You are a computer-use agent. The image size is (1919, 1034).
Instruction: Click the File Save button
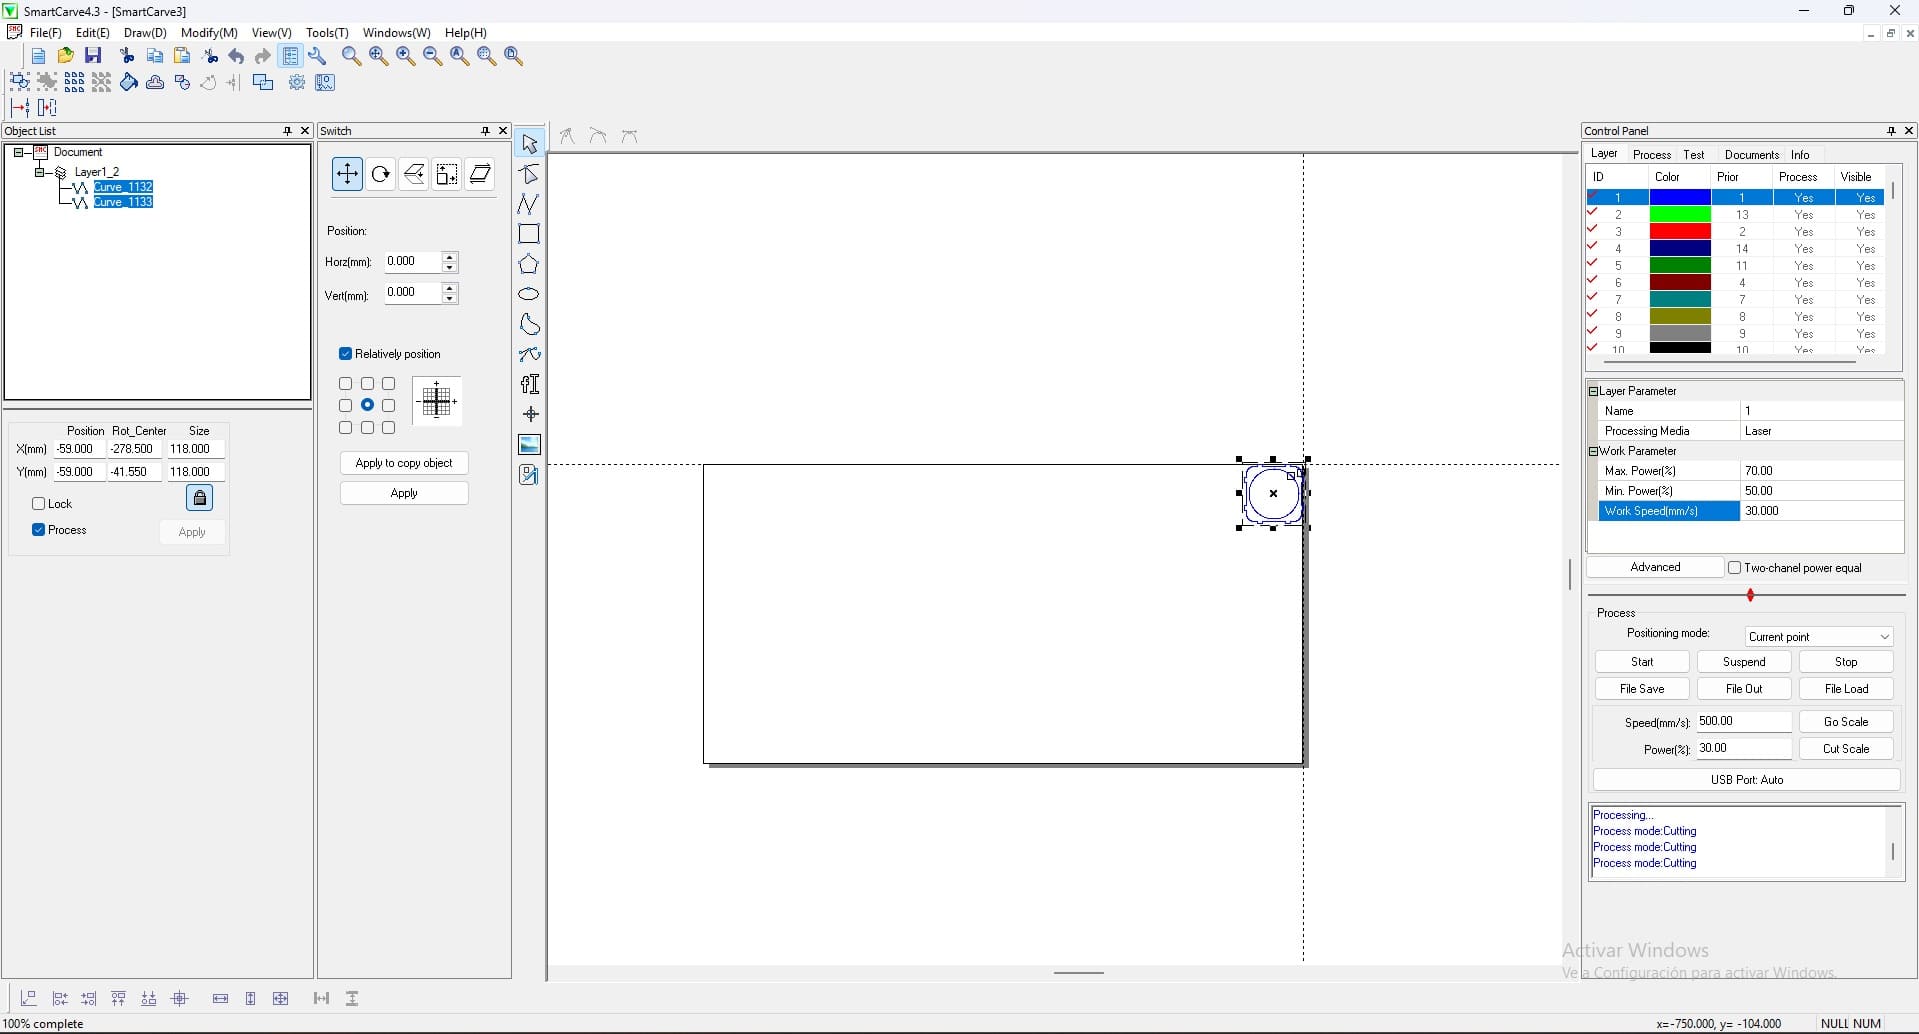[x=1642, y=689]
